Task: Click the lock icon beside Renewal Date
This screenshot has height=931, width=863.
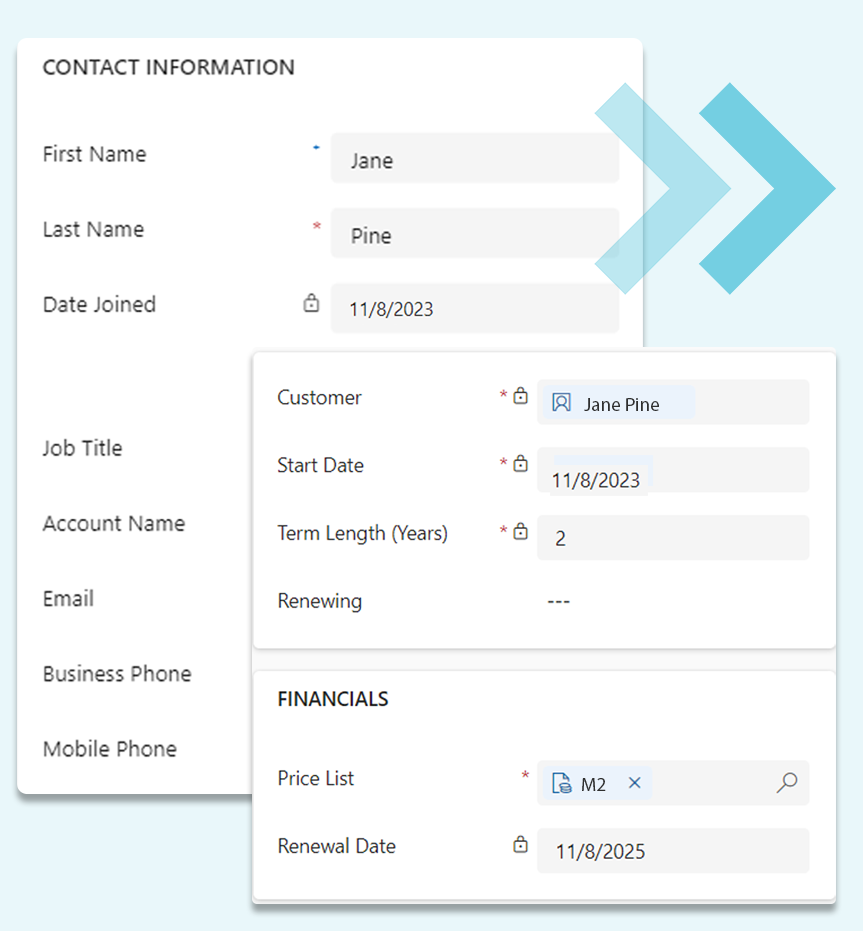Action: coord(520,845)
